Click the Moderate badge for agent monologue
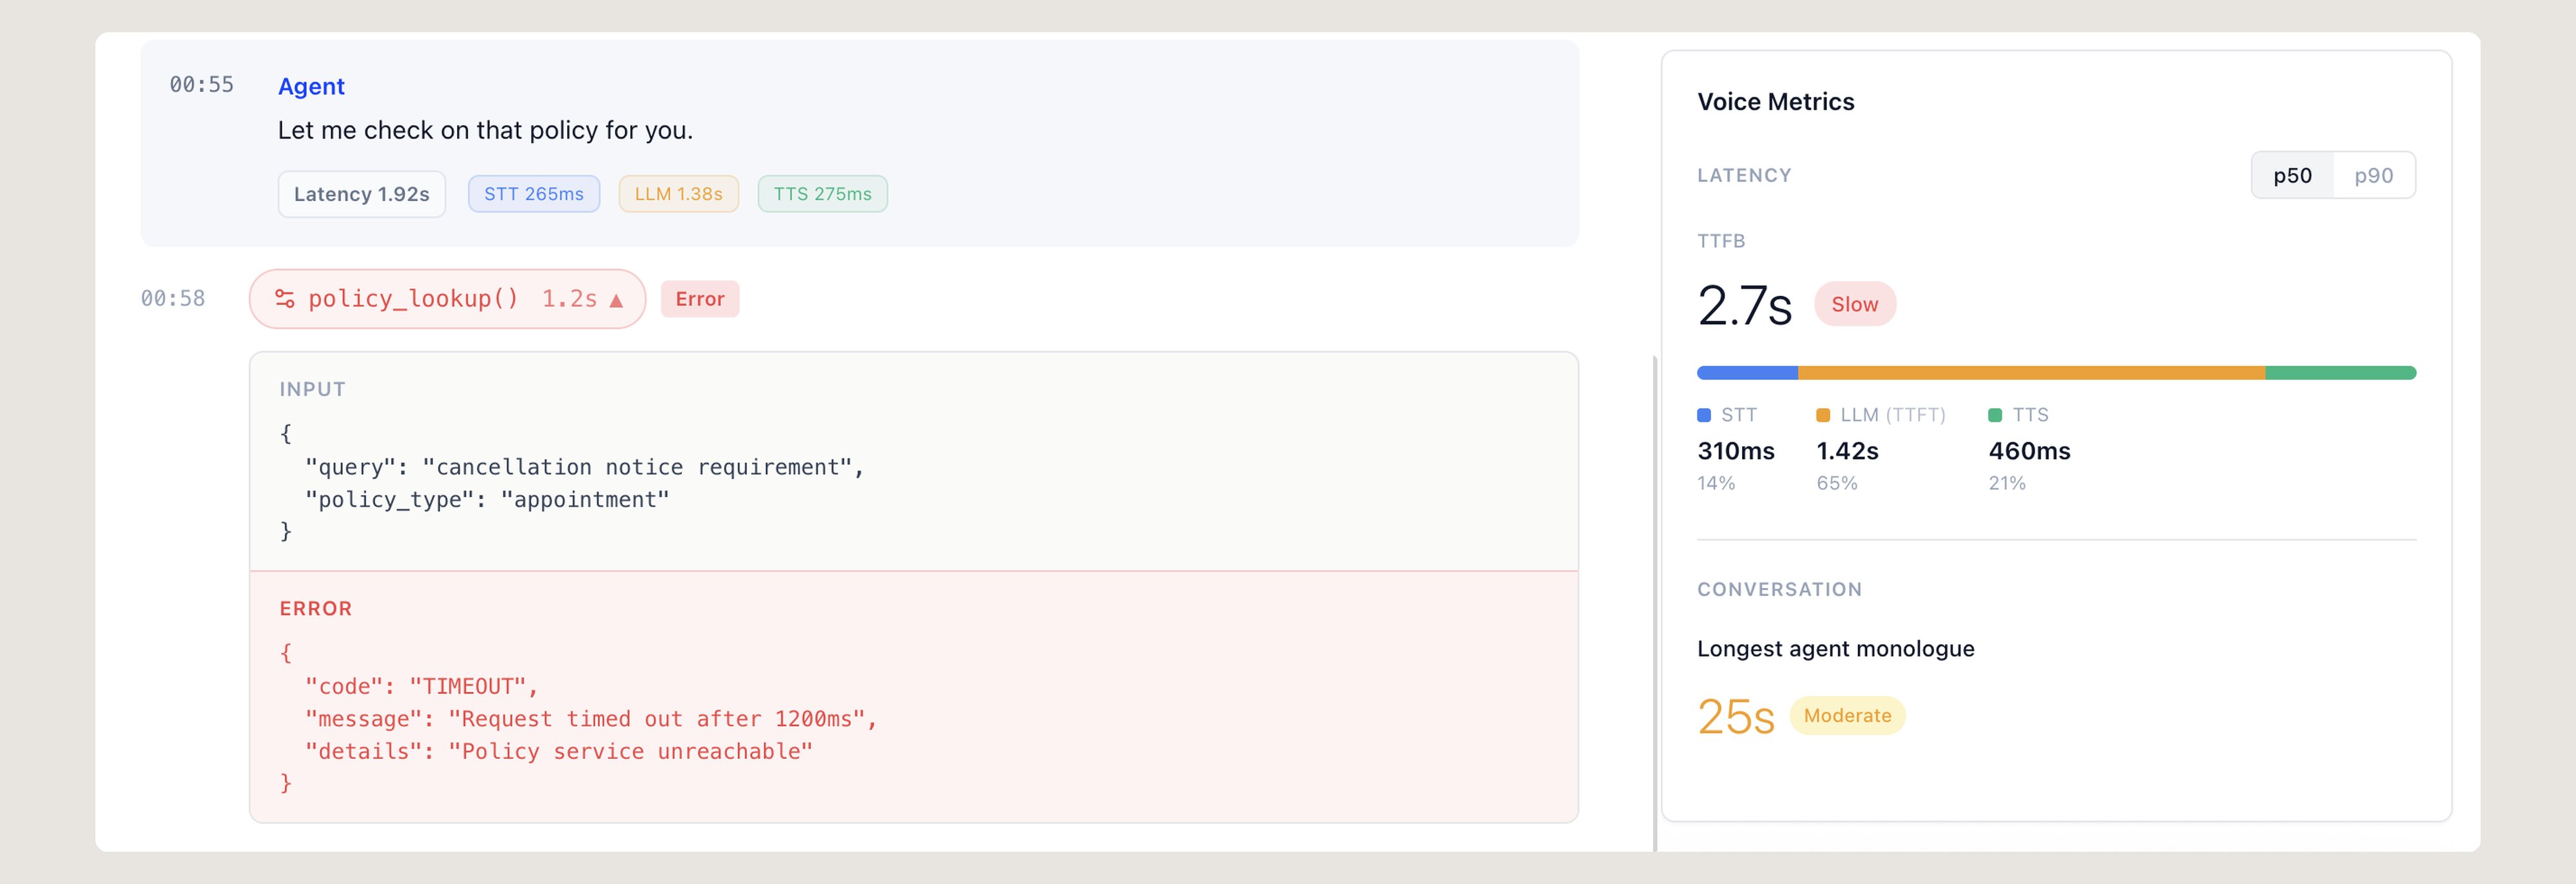The width and height of the screenshot is (2576, 884). (x=1847, y=716)
